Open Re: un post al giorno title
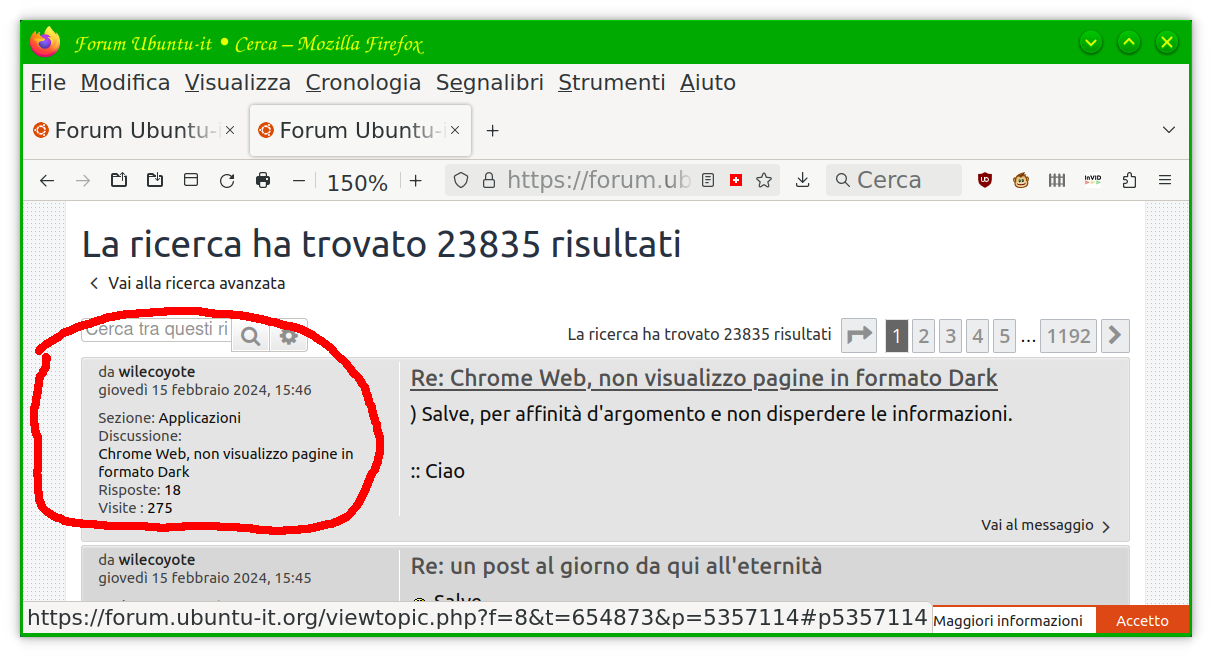Image resolution: width=1212 pixels, height=657 pixels. click(616, 566)
